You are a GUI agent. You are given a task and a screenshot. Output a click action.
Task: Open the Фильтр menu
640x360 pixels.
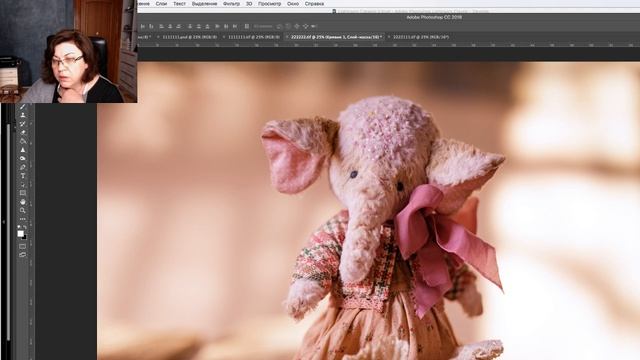coord(231,4)
